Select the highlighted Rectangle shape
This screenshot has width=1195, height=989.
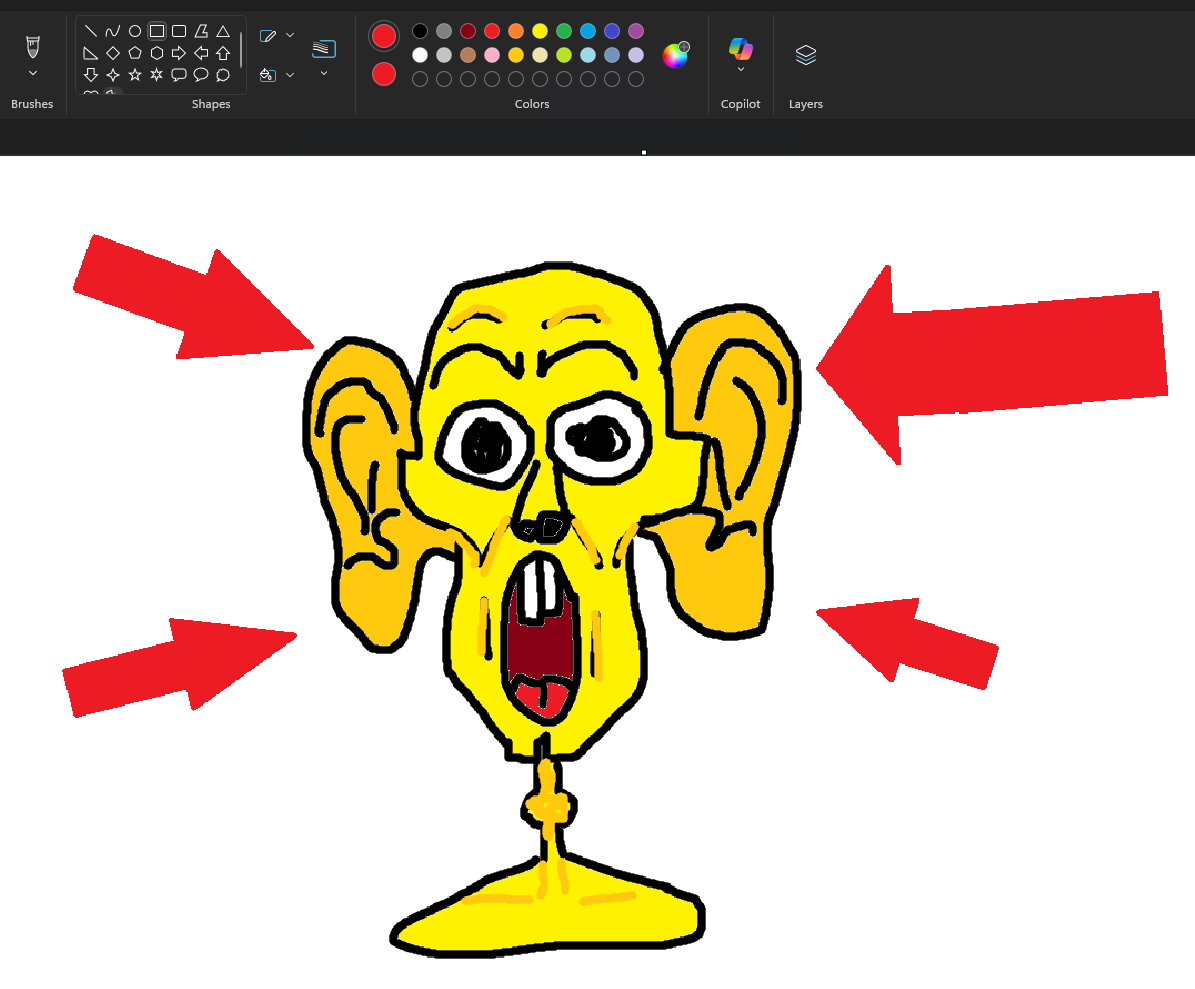(x=157, y=31)
